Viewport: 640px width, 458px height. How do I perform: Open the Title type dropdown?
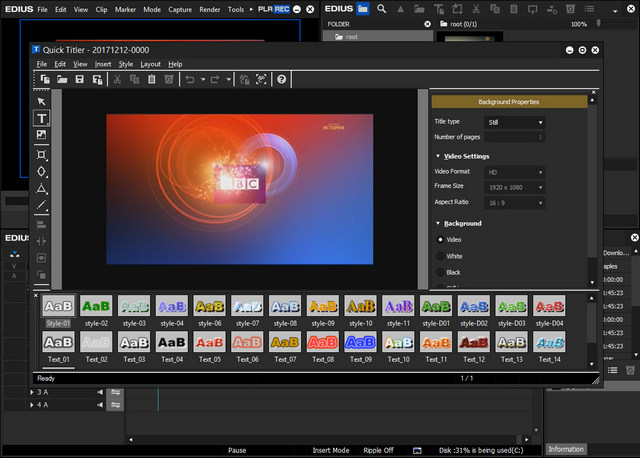click(x=516, y=122)
